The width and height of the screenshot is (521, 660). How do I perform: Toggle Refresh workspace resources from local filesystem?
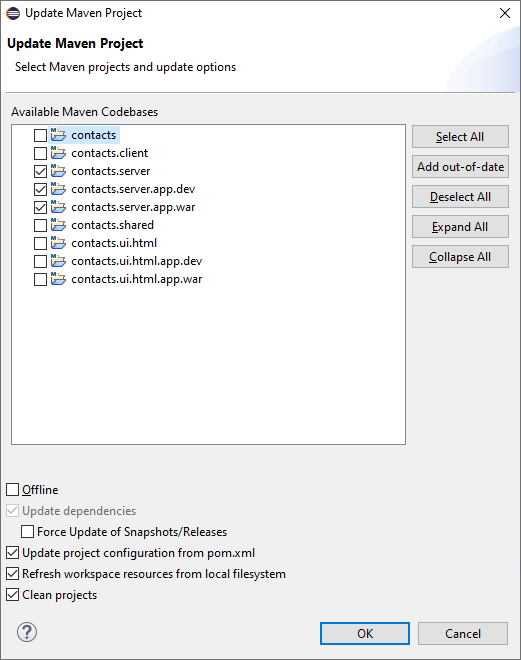point(13,574)
